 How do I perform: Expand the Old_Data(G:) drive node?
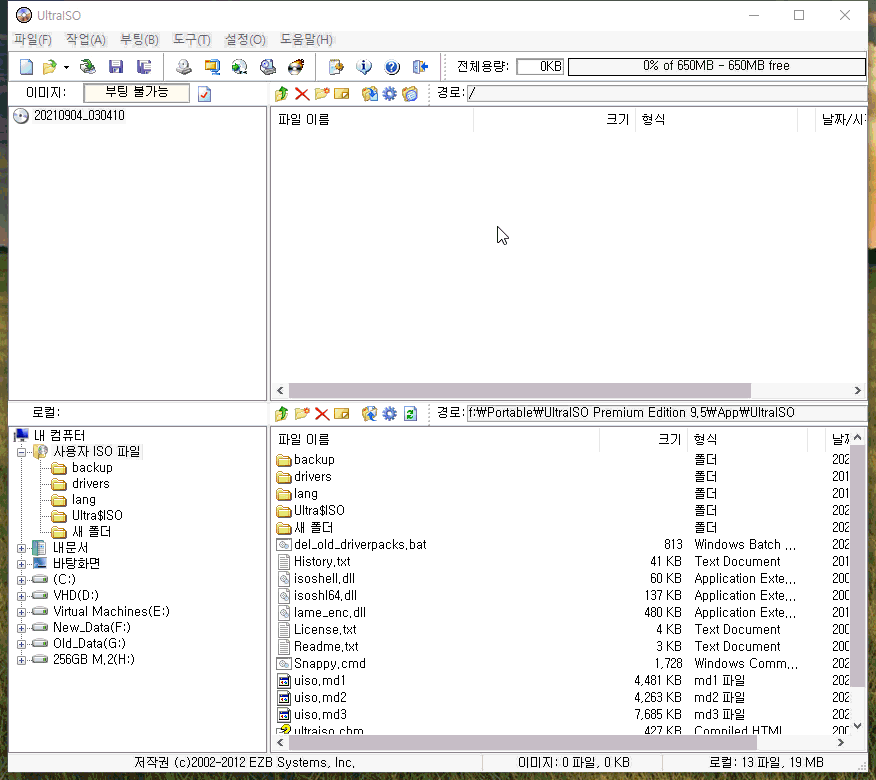pyautogui.click(x=21, y=644)
